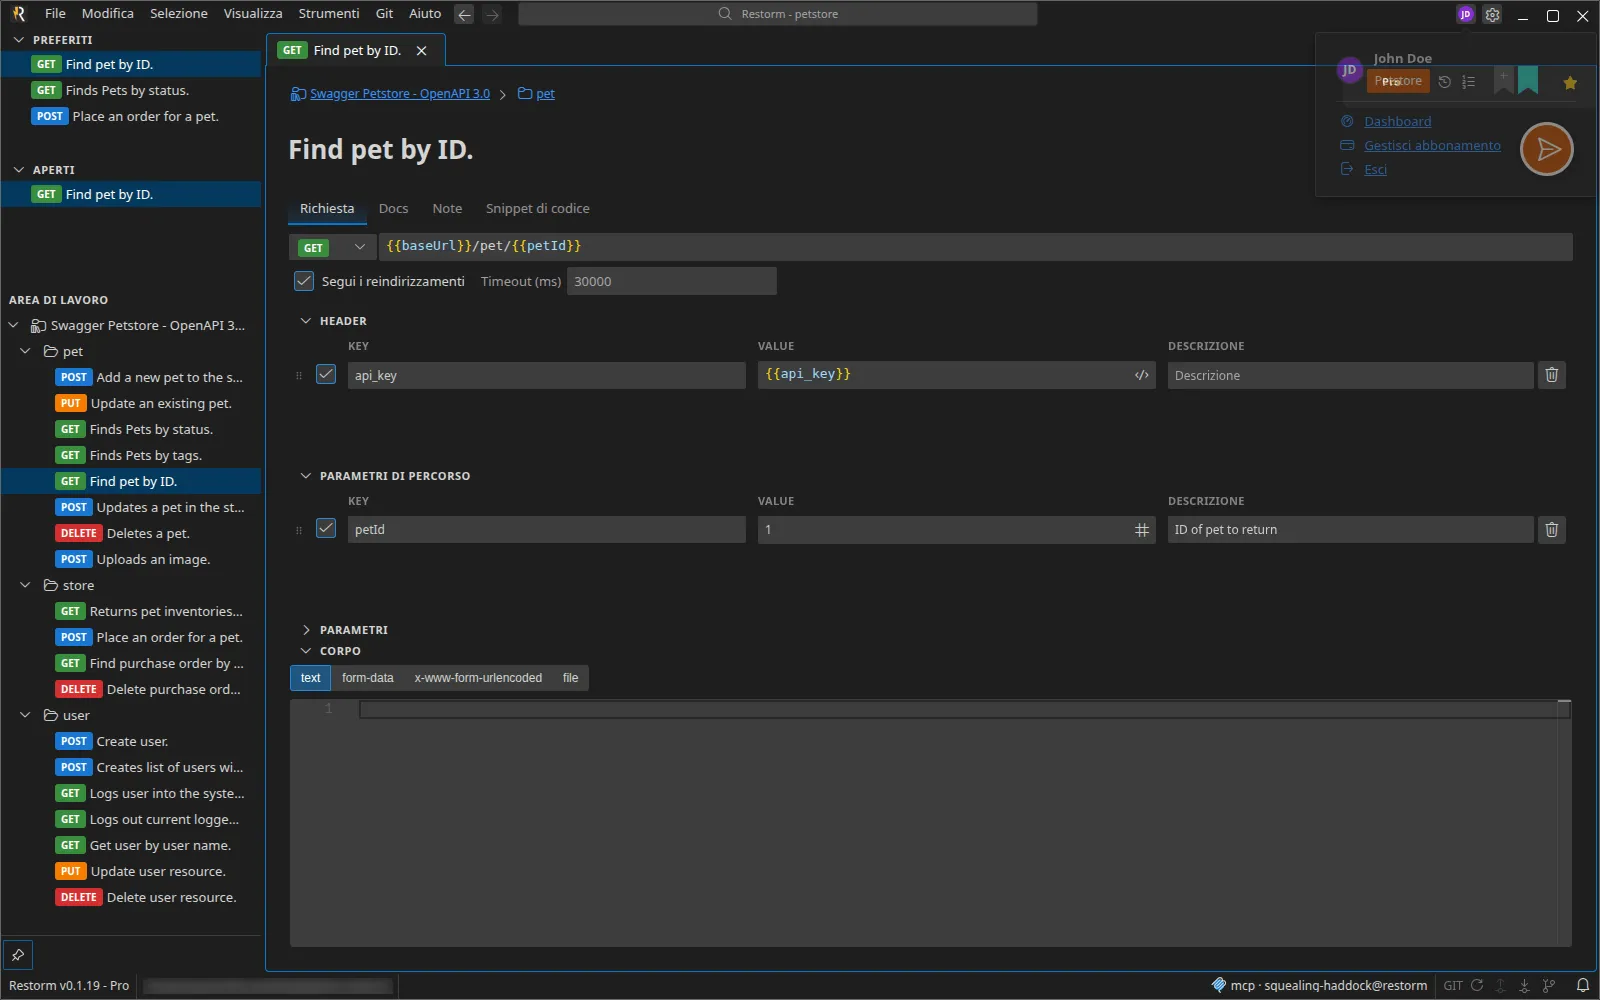Viewport: 1600px width, 1000px height.
Task: Toggle code view in api_key value field
Action: [x=1141, y=375]
